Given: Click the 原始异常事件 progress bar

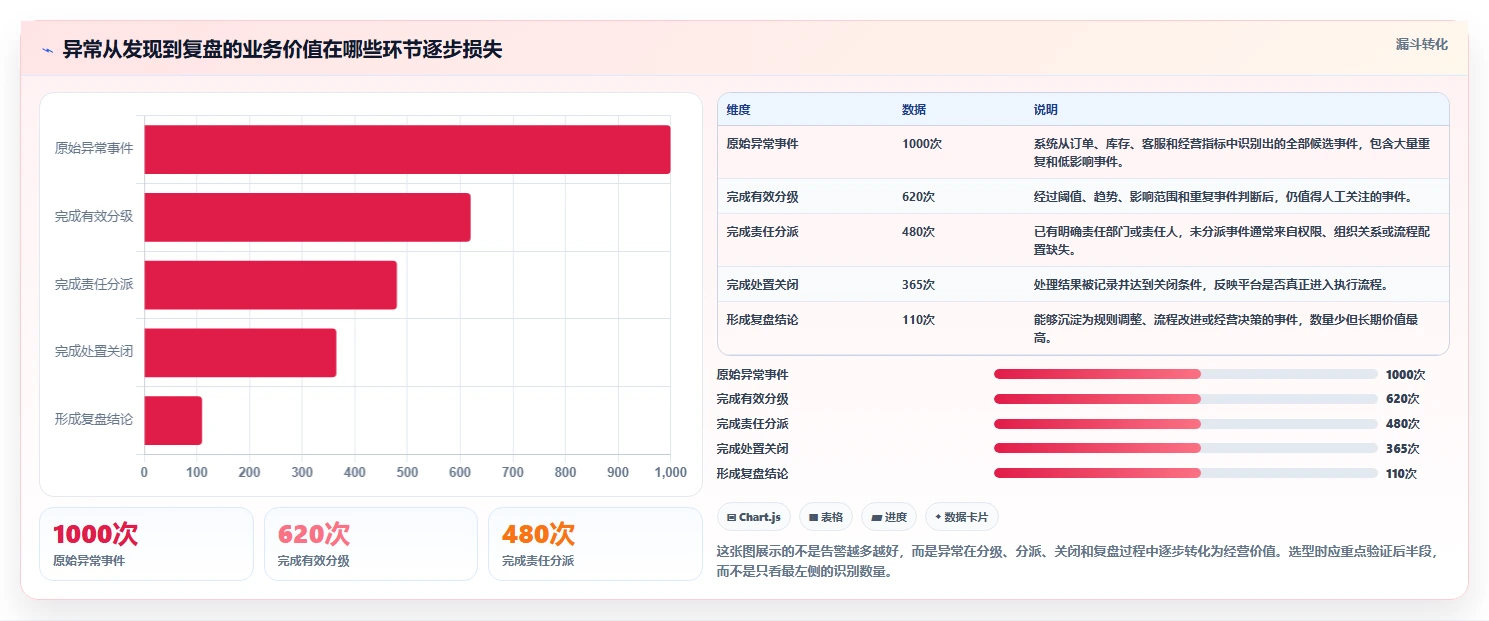Looking at the screenshot, I should pyautogui.click(x=1186, y=374).
